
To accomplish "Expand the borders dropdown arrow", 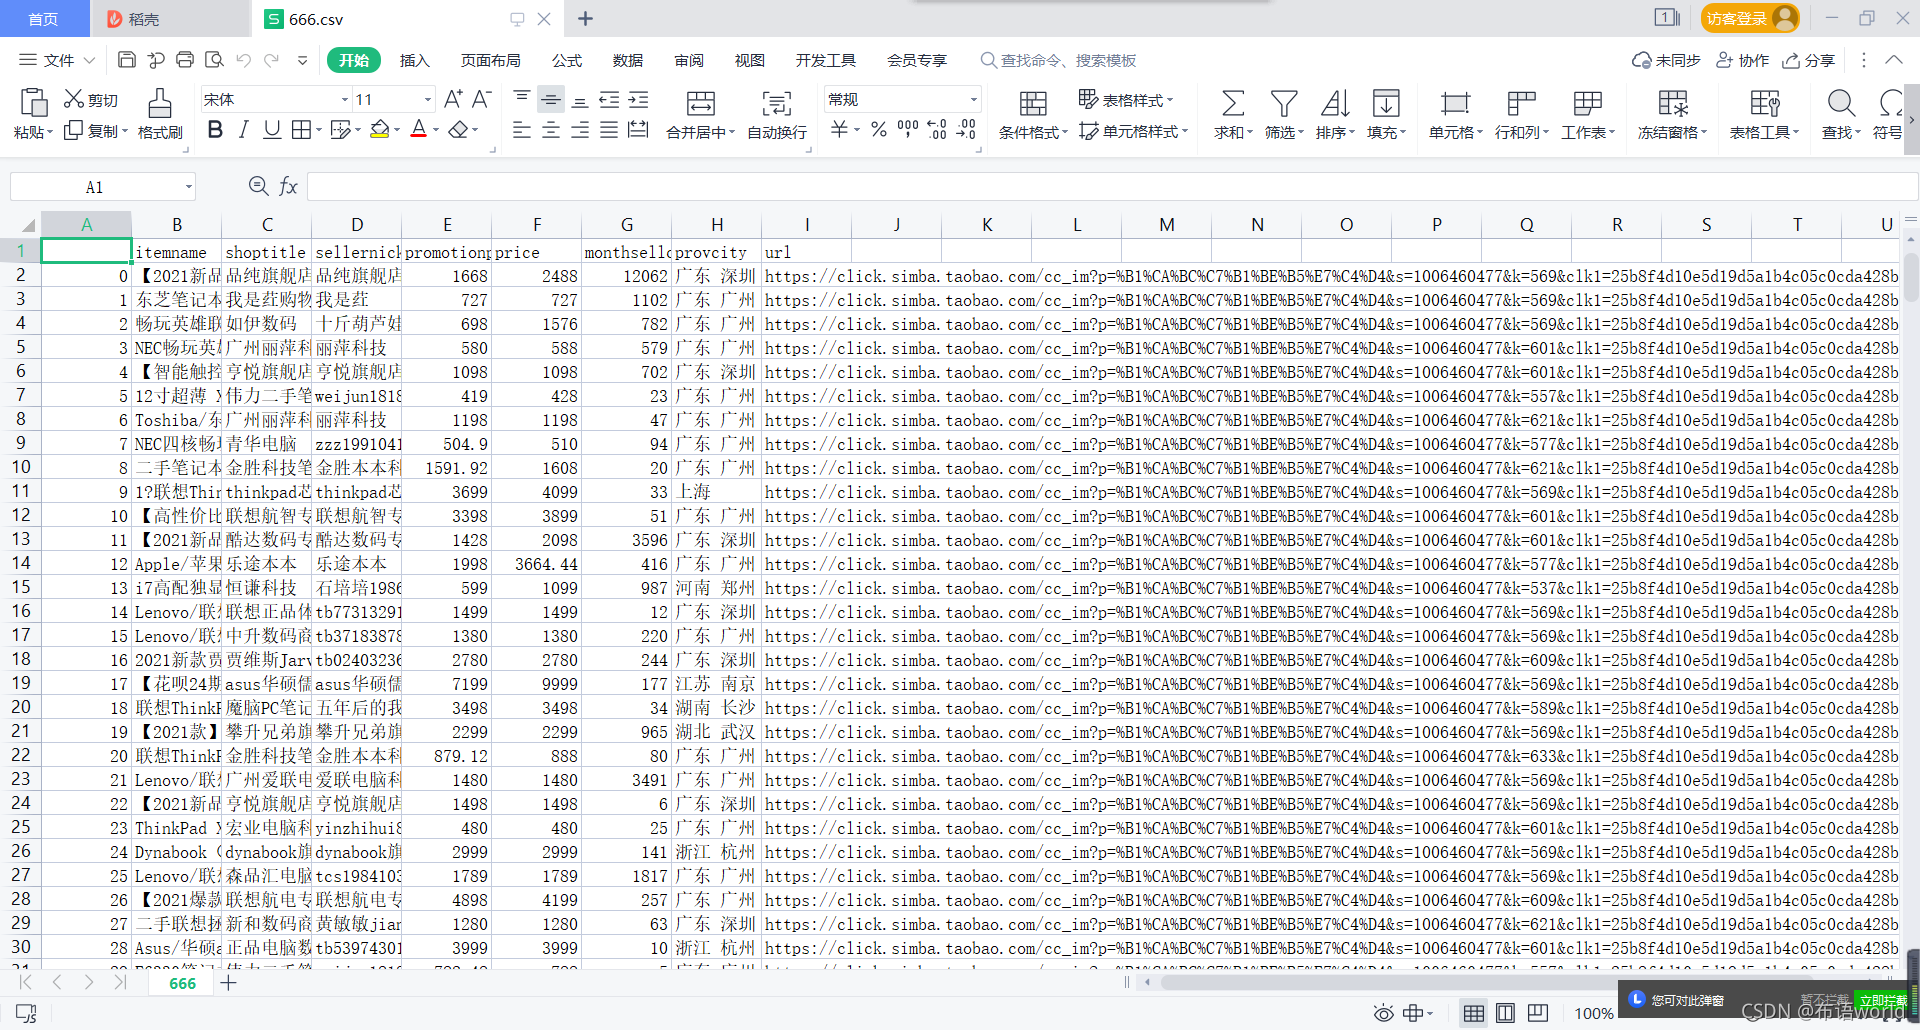I will coord(319,130).
